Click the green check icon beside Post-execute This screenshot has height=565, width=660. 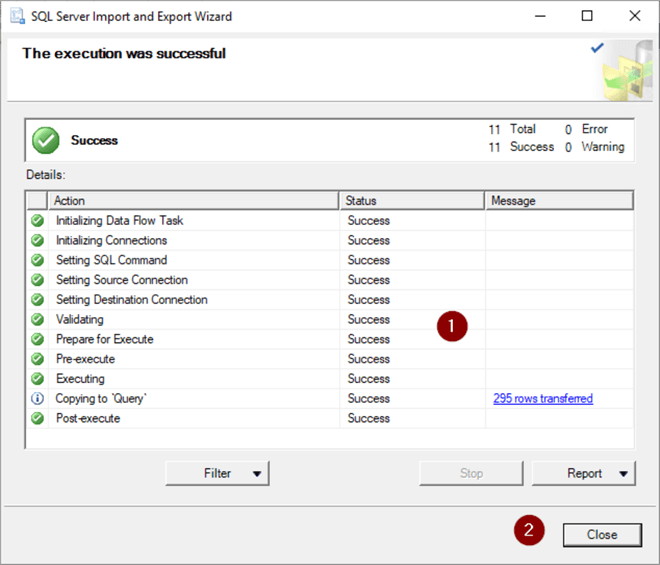37,419
